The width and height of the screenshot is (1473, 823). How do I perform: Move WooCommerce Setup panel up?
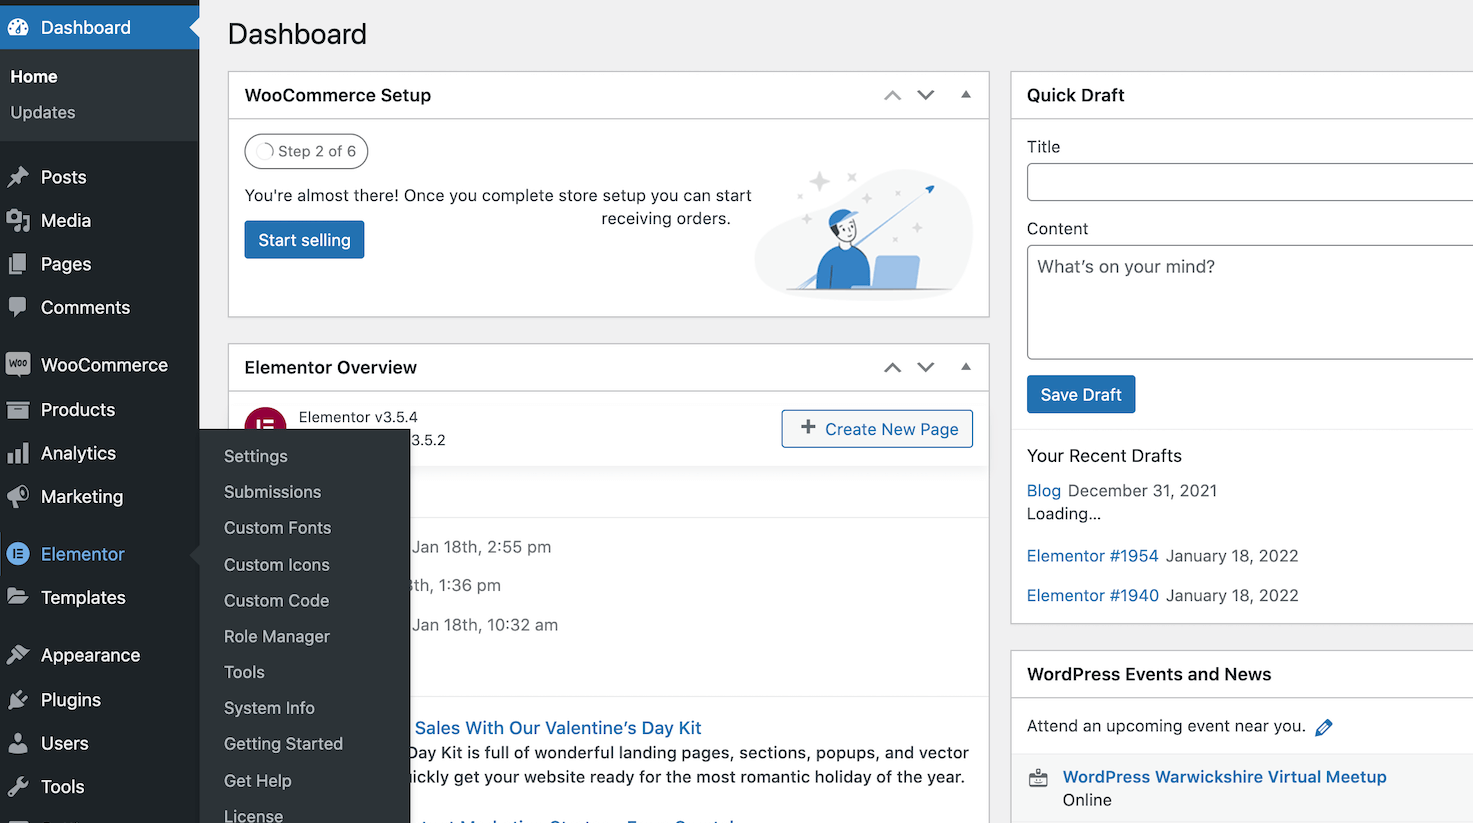[892, 95]
